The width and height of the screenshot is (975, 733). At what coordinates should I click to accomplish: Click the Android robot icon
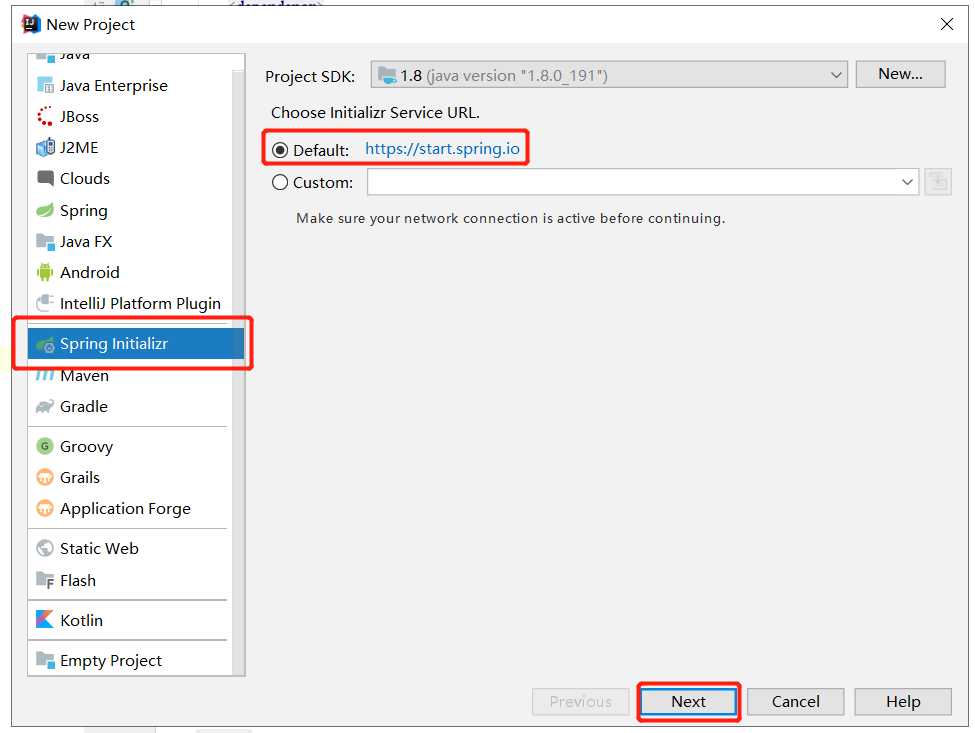click(x=45, y=272)
